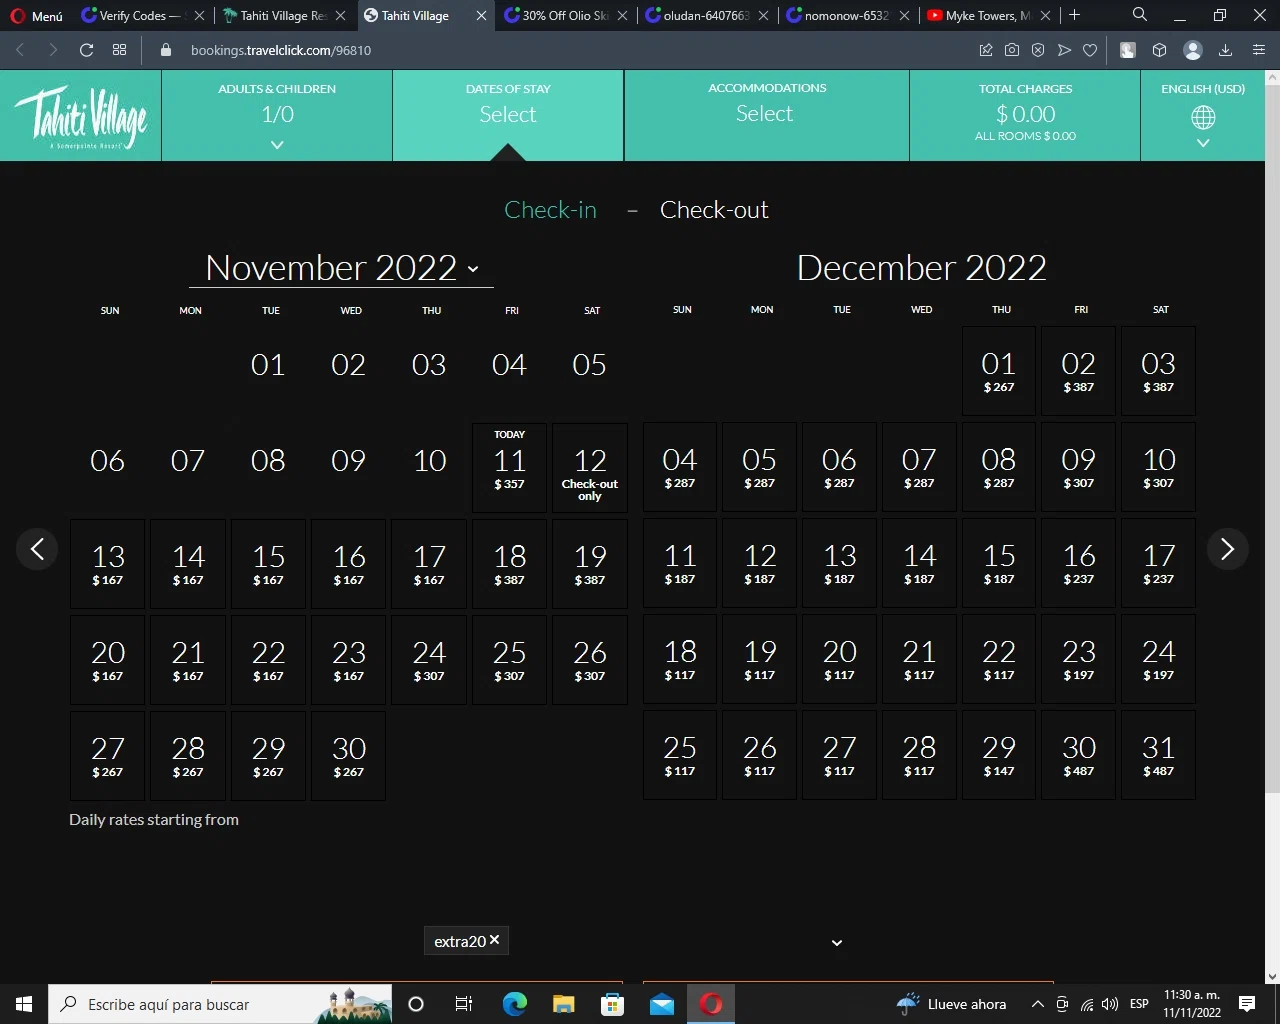Image resolution: width=1280 pixels, height=1024 pixels.
Task: Open the Speed Dial grid icon
Action: 120,50
